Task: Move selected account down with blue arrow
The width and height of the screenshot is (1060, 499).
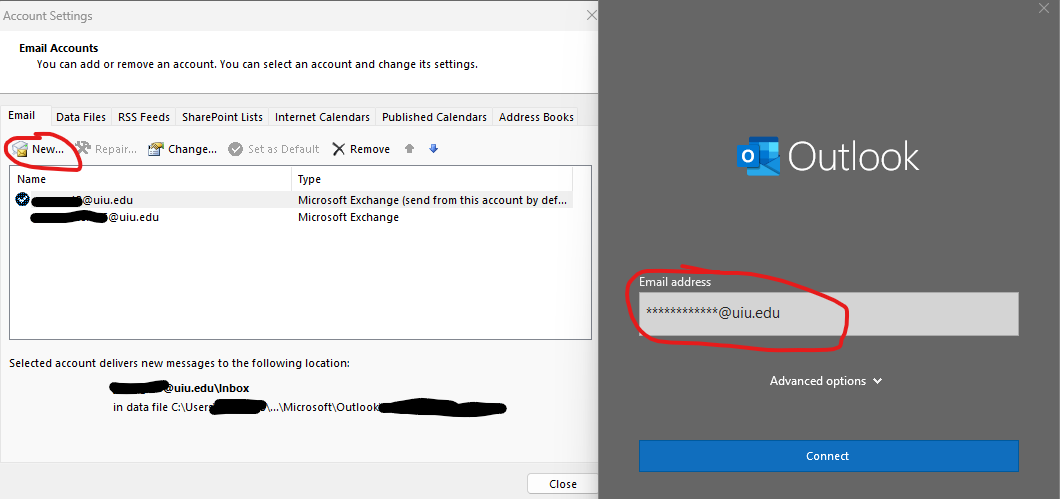Action: coord(434,149)
